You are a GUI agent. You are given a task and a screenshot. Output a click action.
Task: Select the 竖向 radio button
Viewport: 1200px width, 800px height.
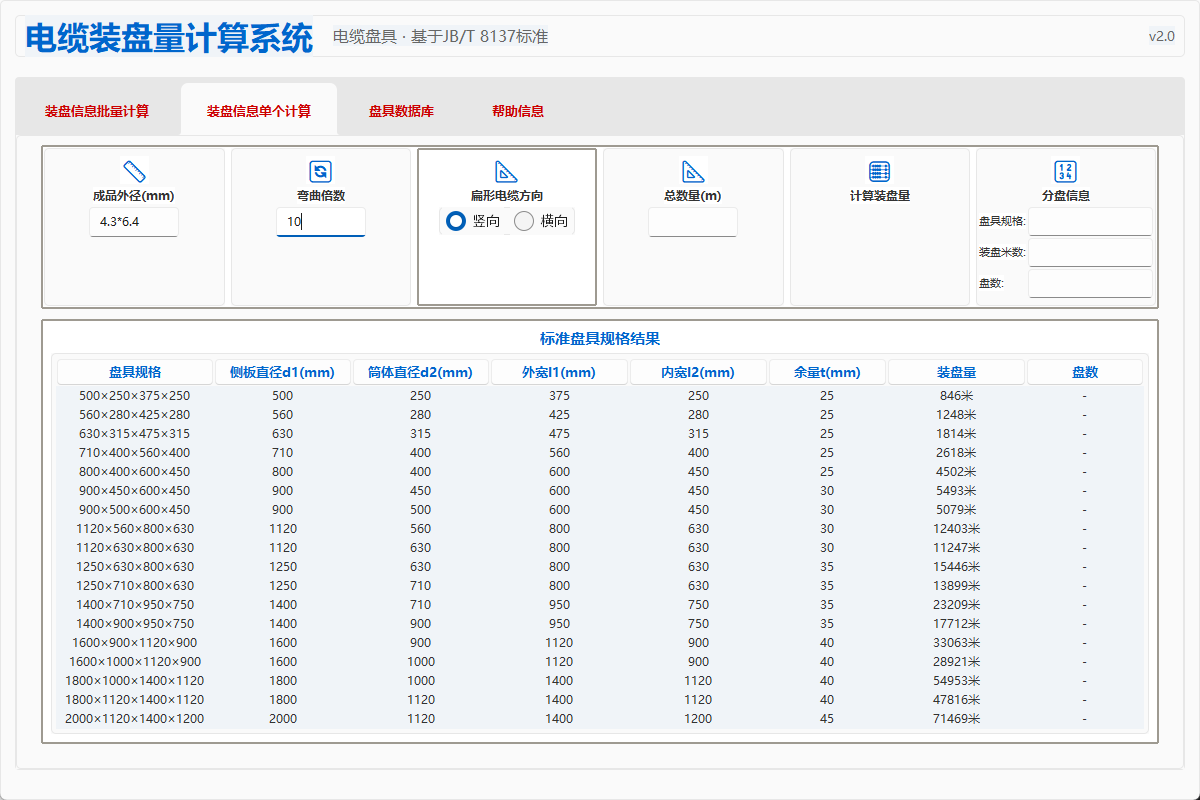[456, 221]
